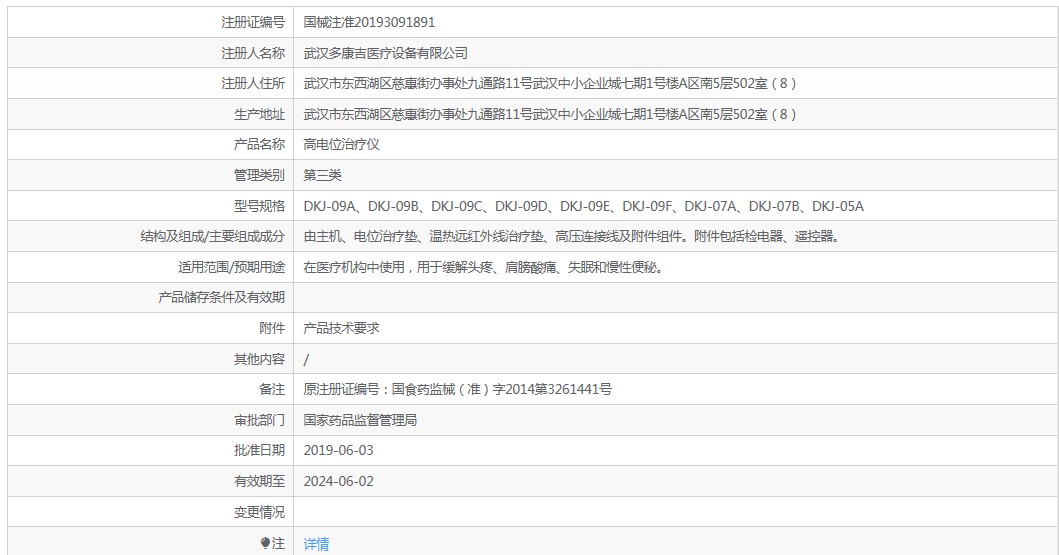
Task: Click the 审批部门 label
Action: (259, 421)
